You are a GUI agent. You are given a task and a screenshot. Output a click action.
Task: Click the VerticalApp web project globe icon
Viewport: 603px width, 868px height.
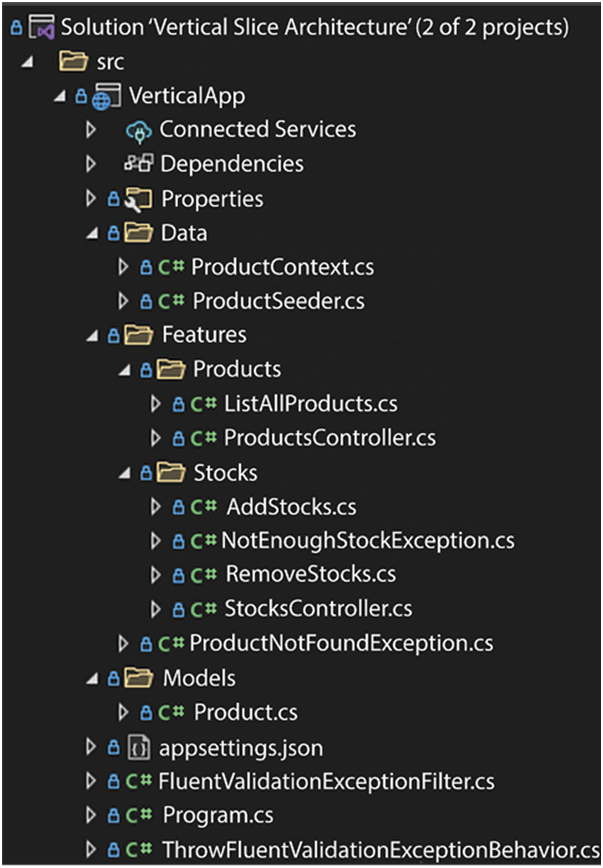[x=106, y=97]
